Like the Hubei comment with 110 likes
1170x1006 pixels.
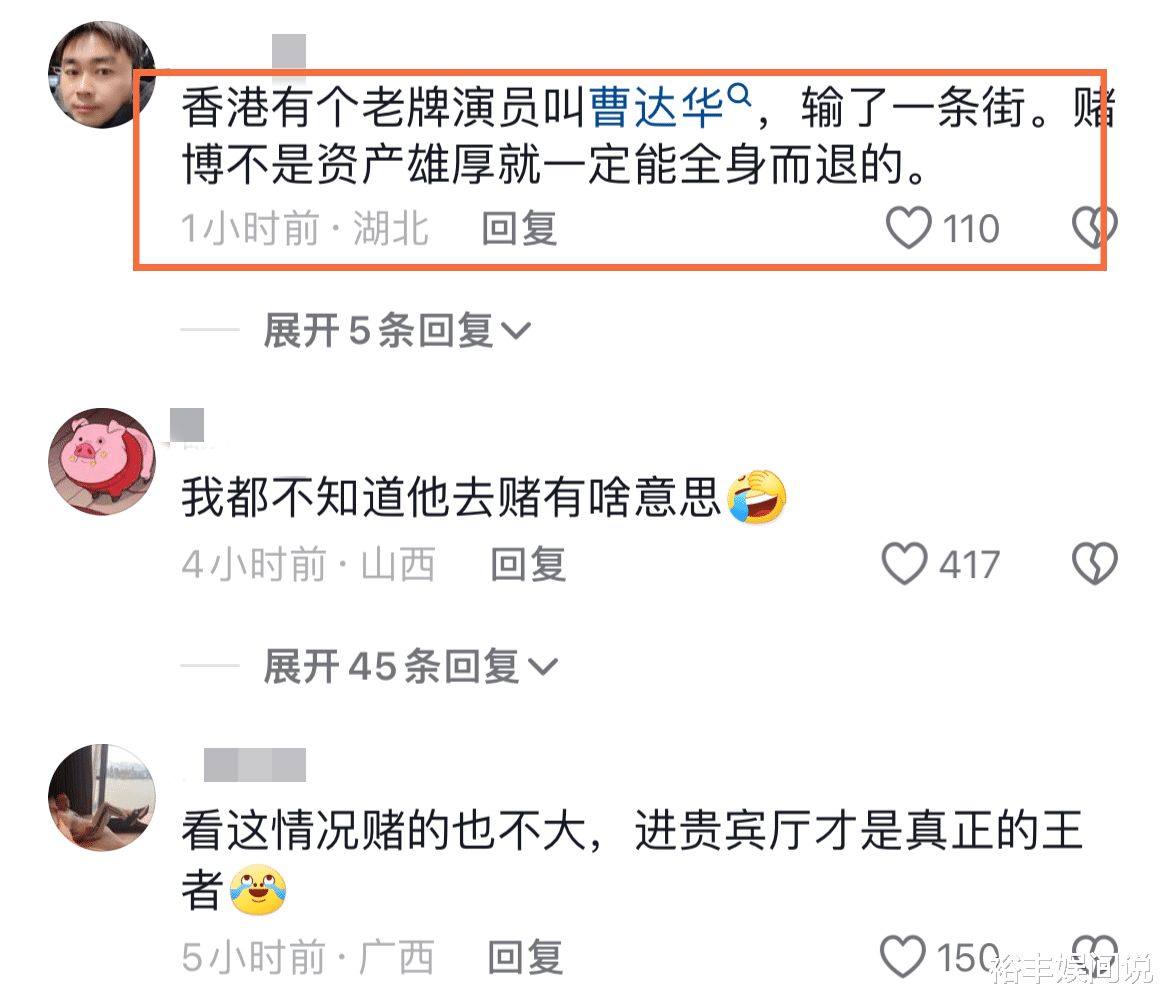(908, 228)
